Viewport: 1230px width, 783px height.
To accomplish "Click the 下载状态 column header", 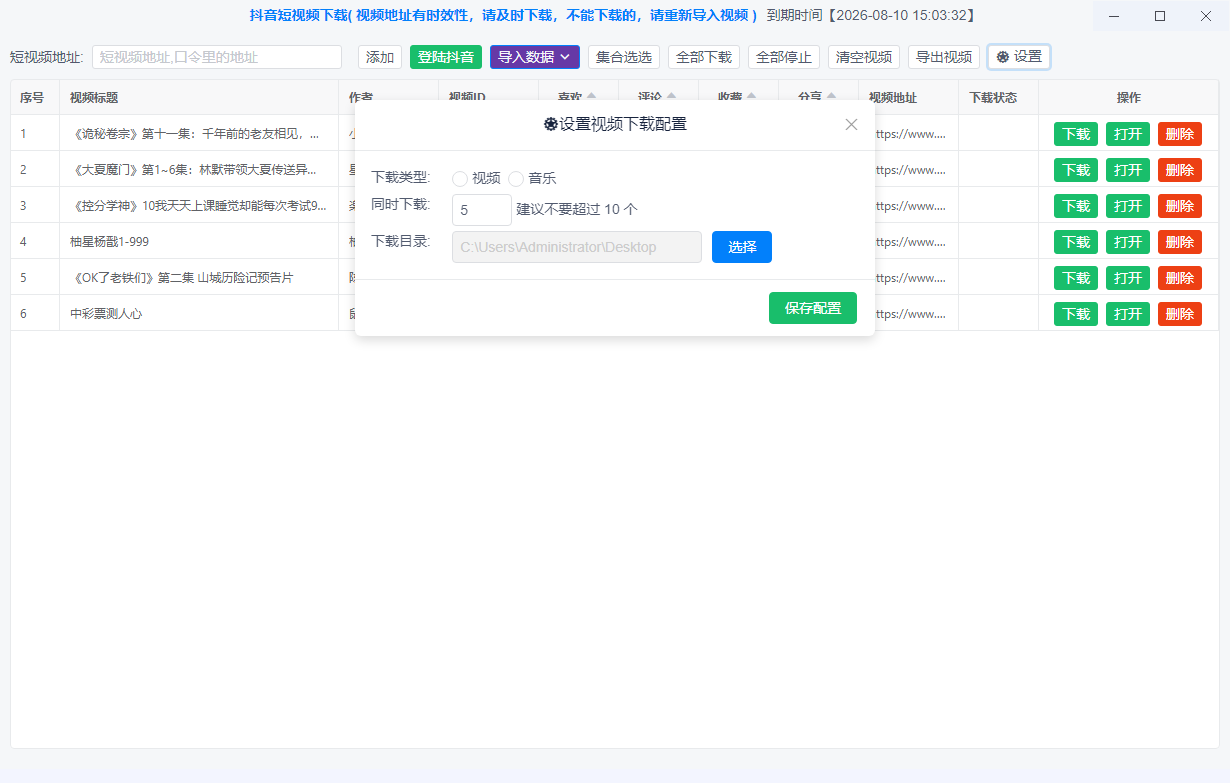I will pos(998,97).
